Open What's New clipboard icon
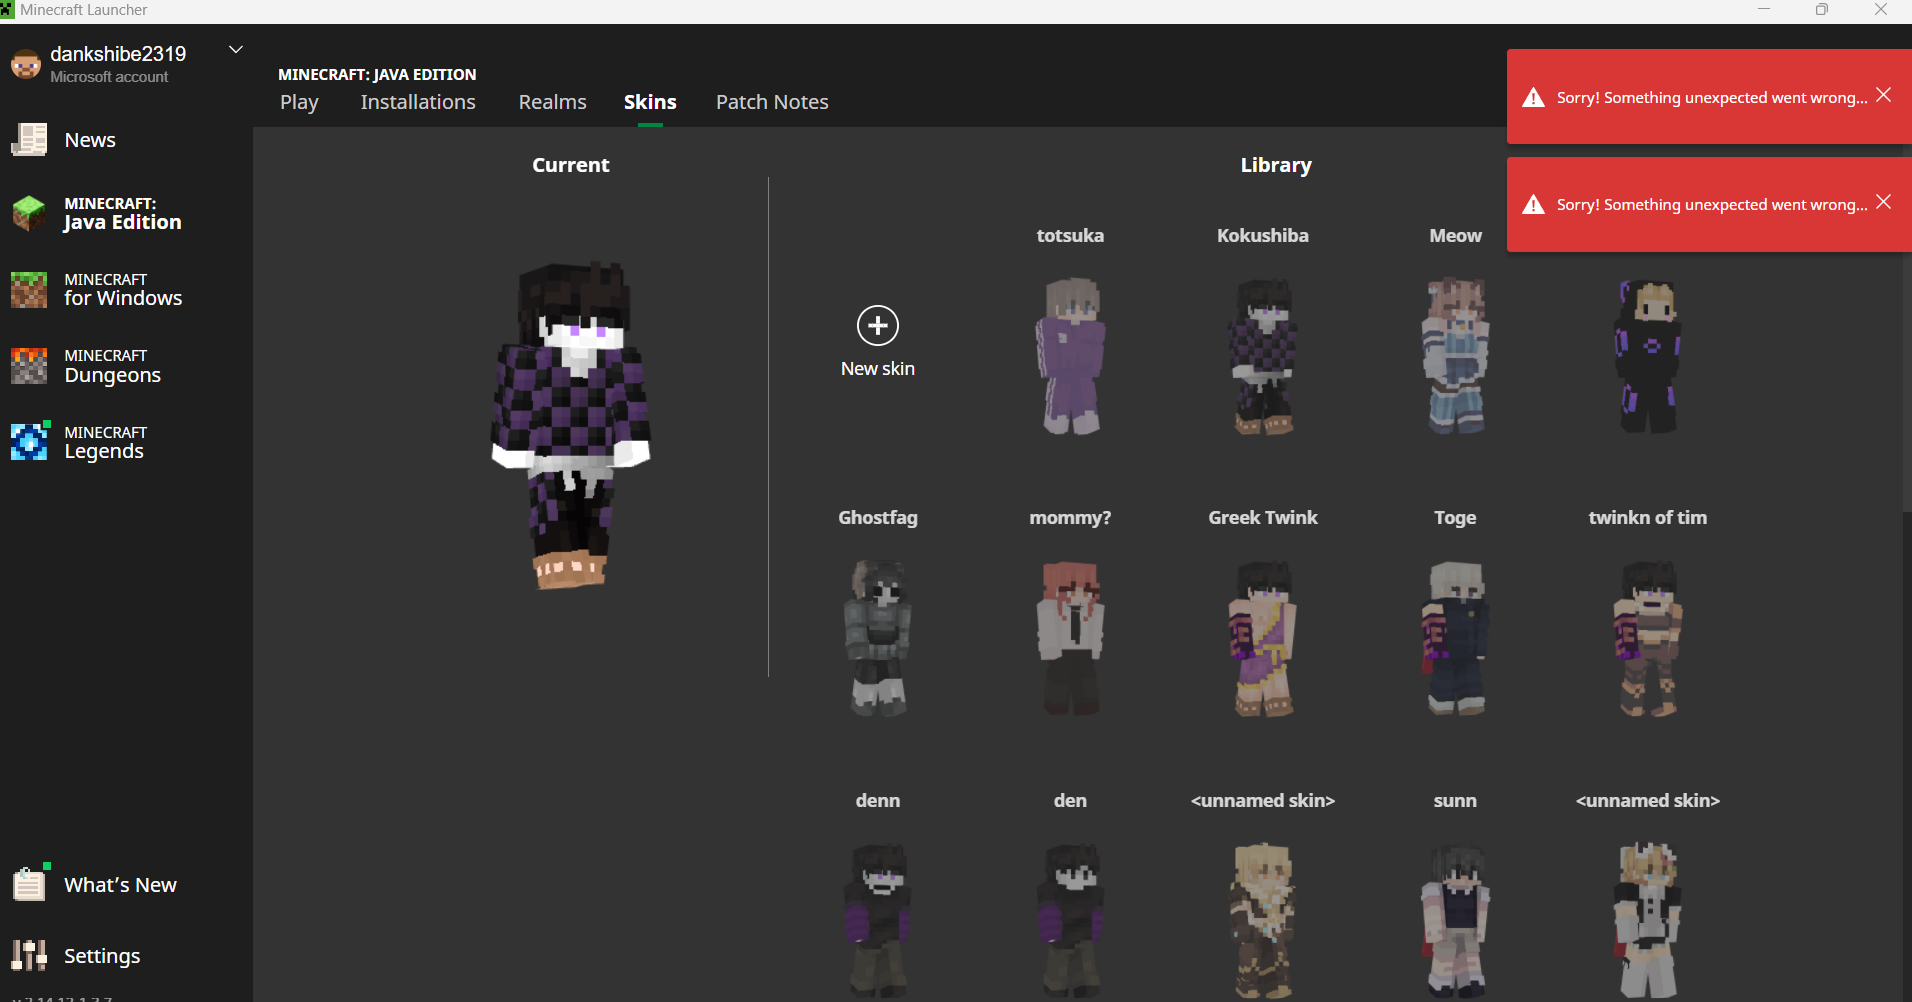 click(29, 884)
